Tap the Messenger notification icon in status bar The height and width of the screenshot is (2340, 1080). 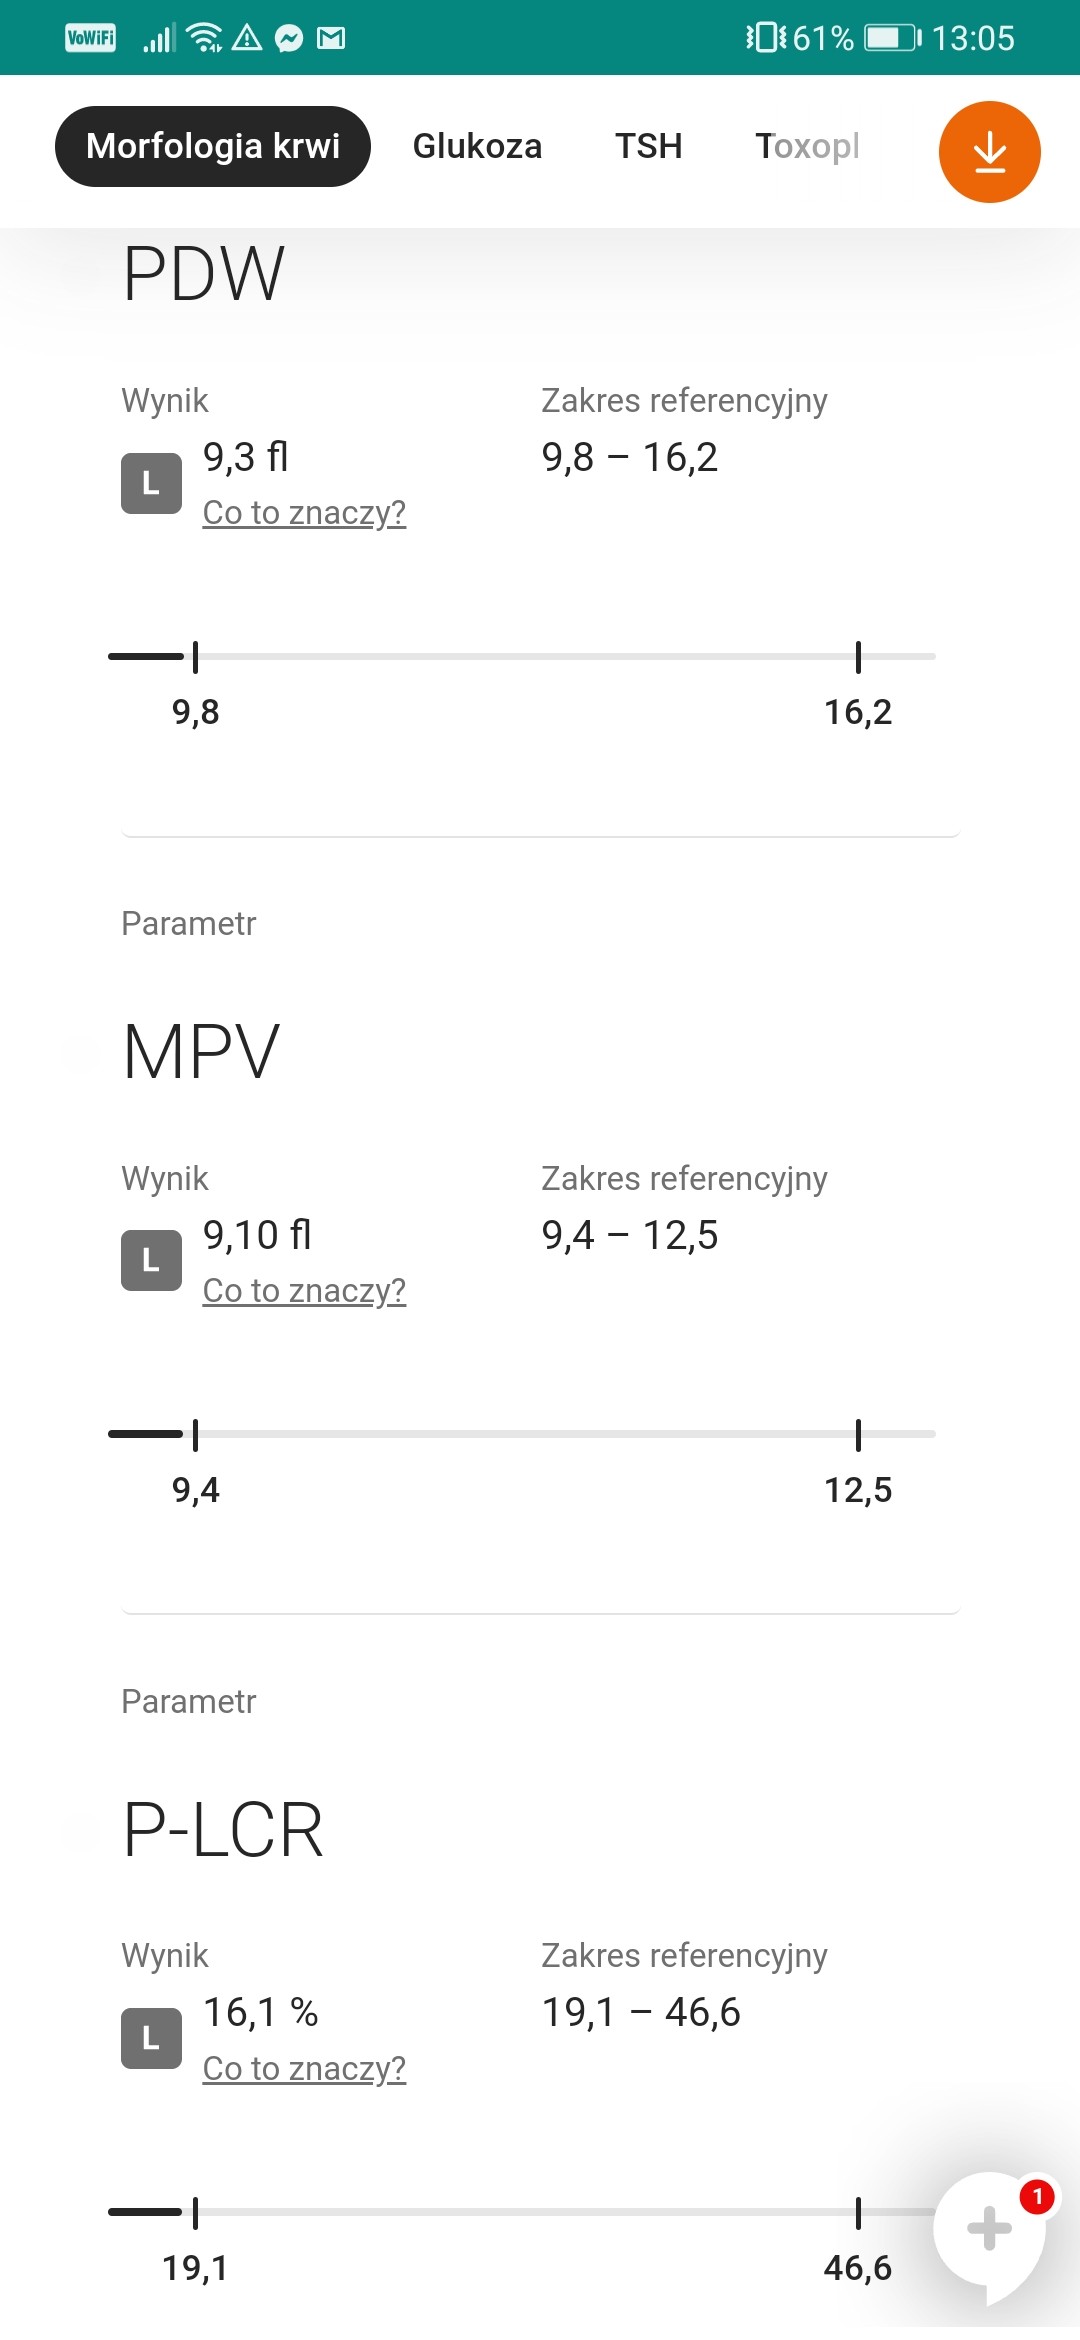289,38
